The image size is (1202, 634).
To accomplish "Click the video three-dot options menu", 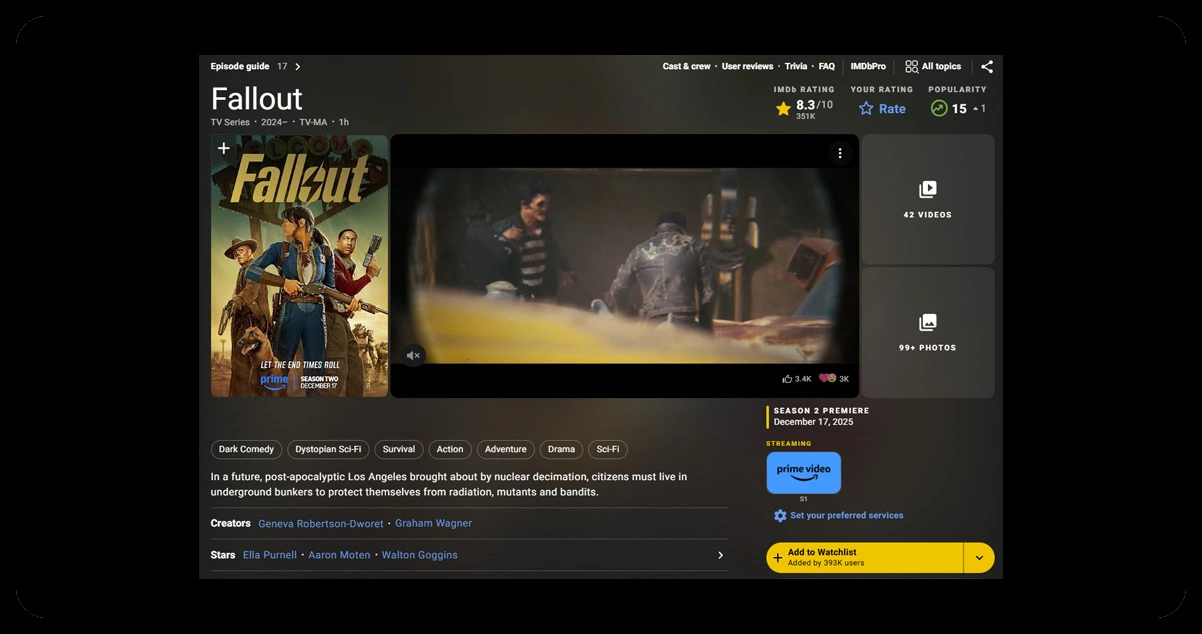I will point(840,153).
